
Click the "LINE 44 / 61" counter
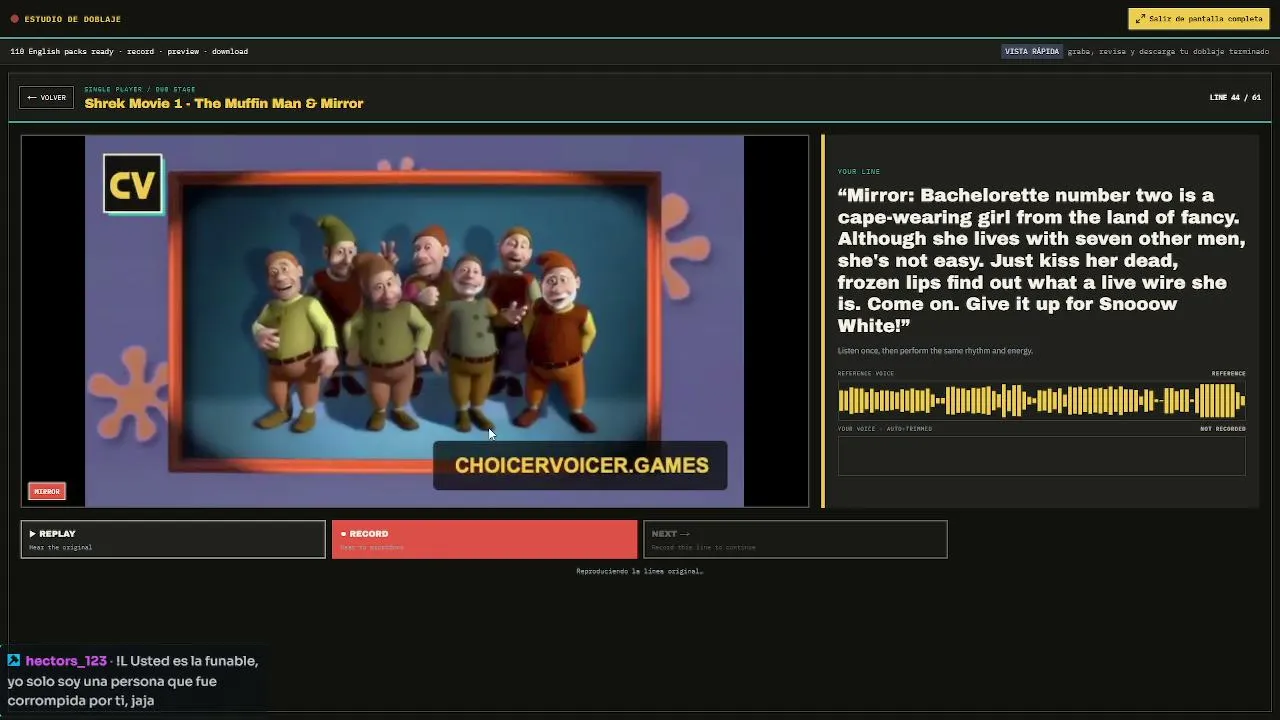point(1235,97)
